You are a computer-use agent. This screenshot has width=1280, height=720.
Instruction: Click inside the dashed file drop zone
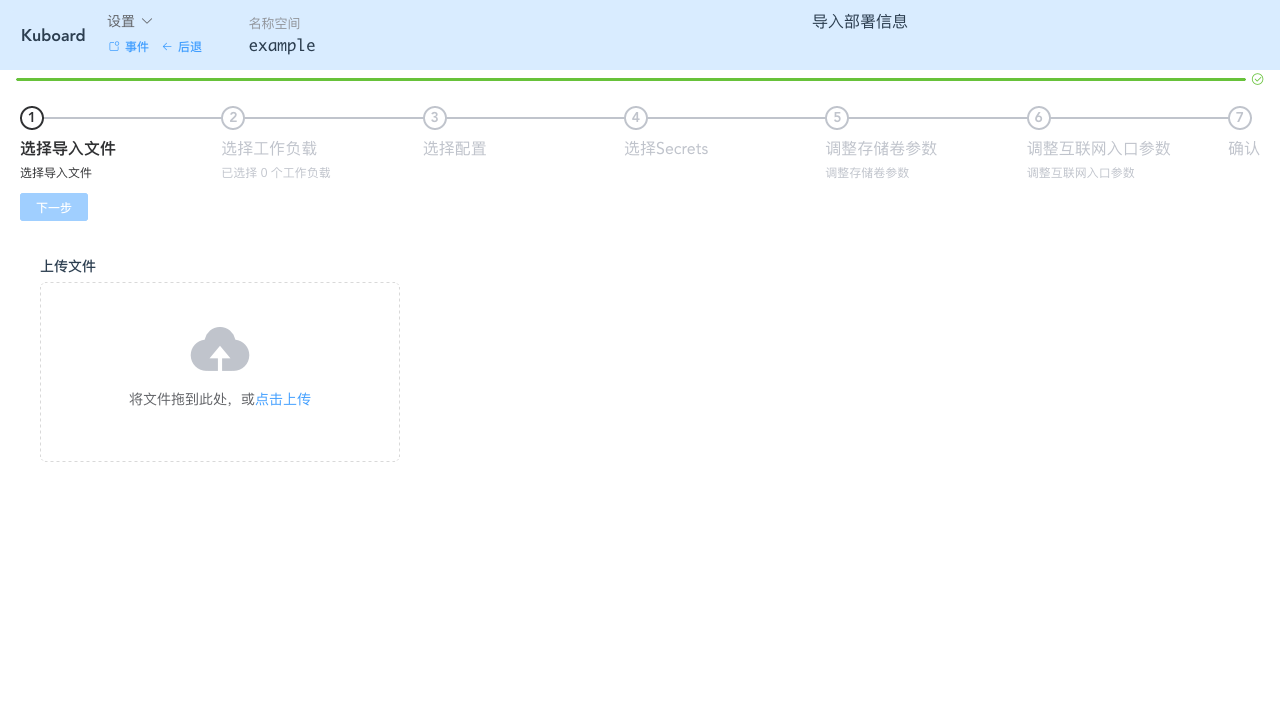click(219, 372)
